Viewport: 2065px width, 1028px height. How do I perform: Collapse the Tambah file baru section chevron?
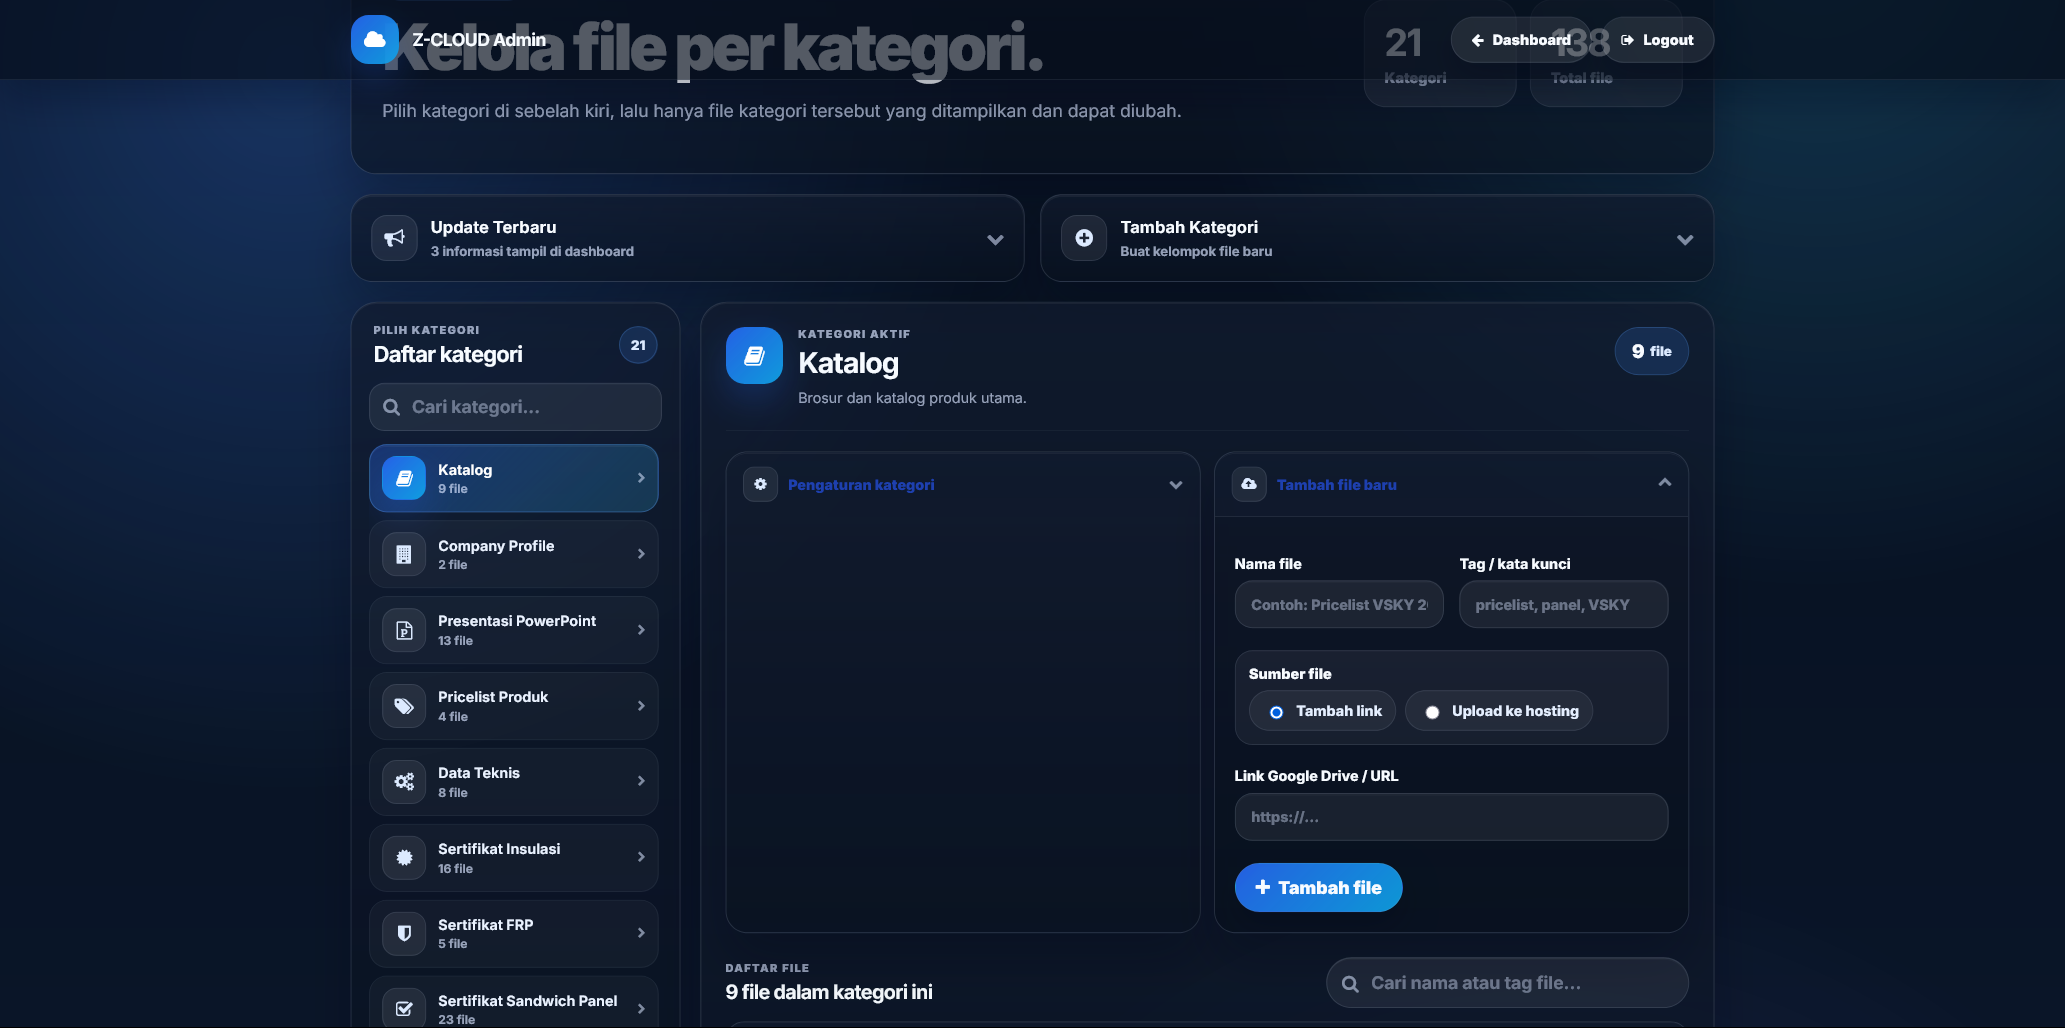[1665, 482]
